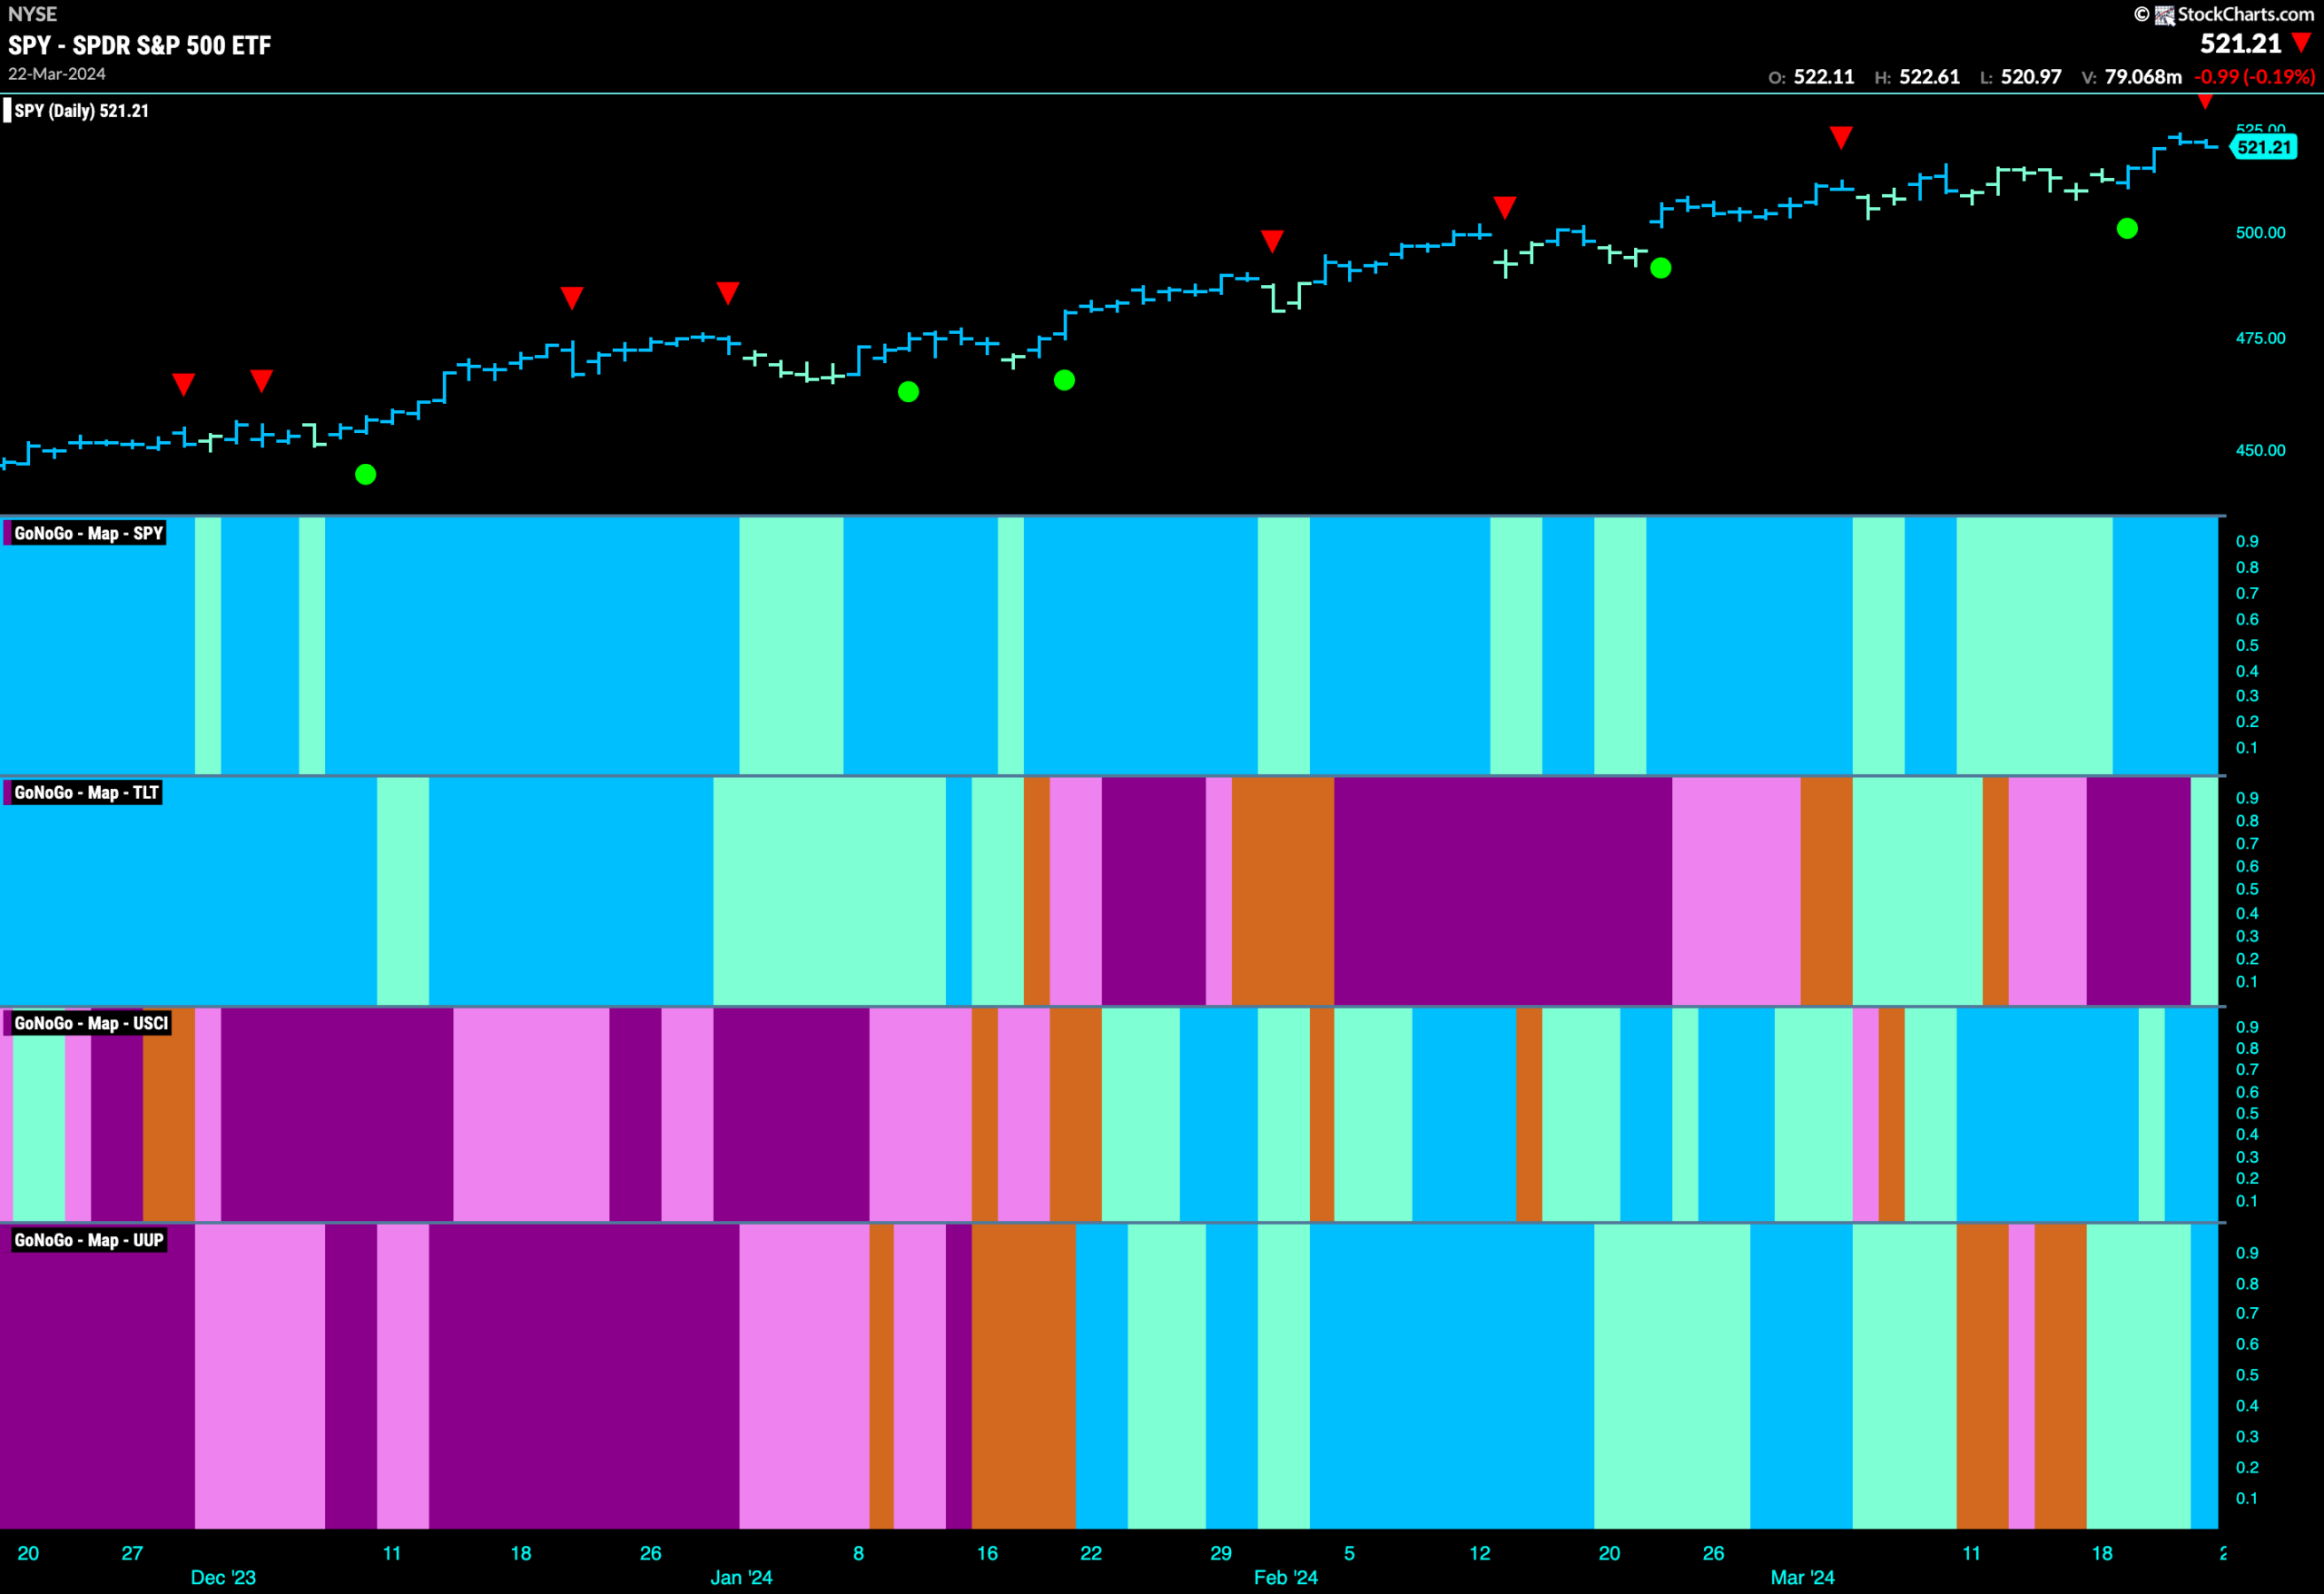The image size is (2324, 1594).
Task: Click the GoNoGo - Map - SPY panel label
Action: point(88,533)
